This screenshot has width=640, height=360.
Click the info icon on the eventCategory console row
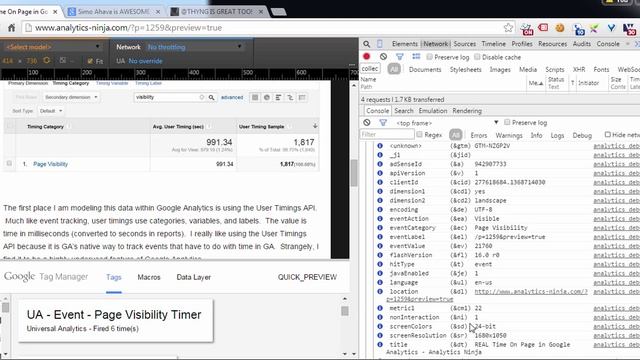click(380, 228)
